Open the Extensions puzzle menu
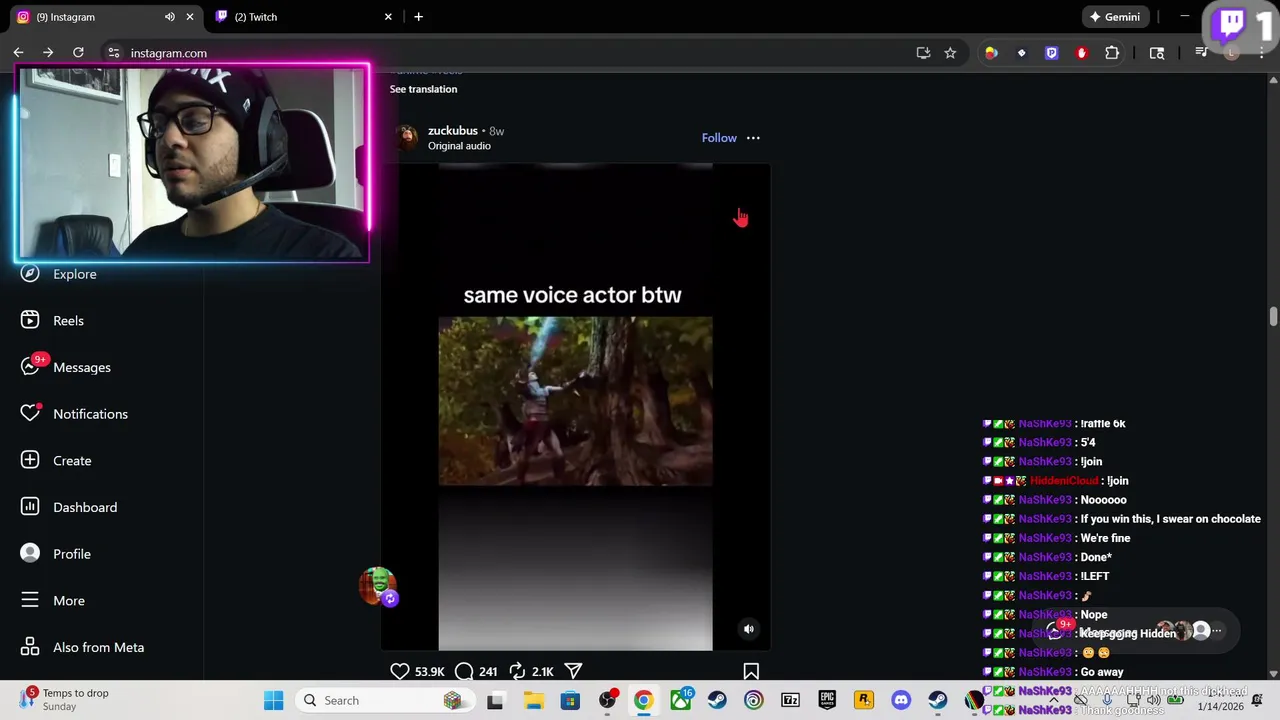 pos(1112,53)
